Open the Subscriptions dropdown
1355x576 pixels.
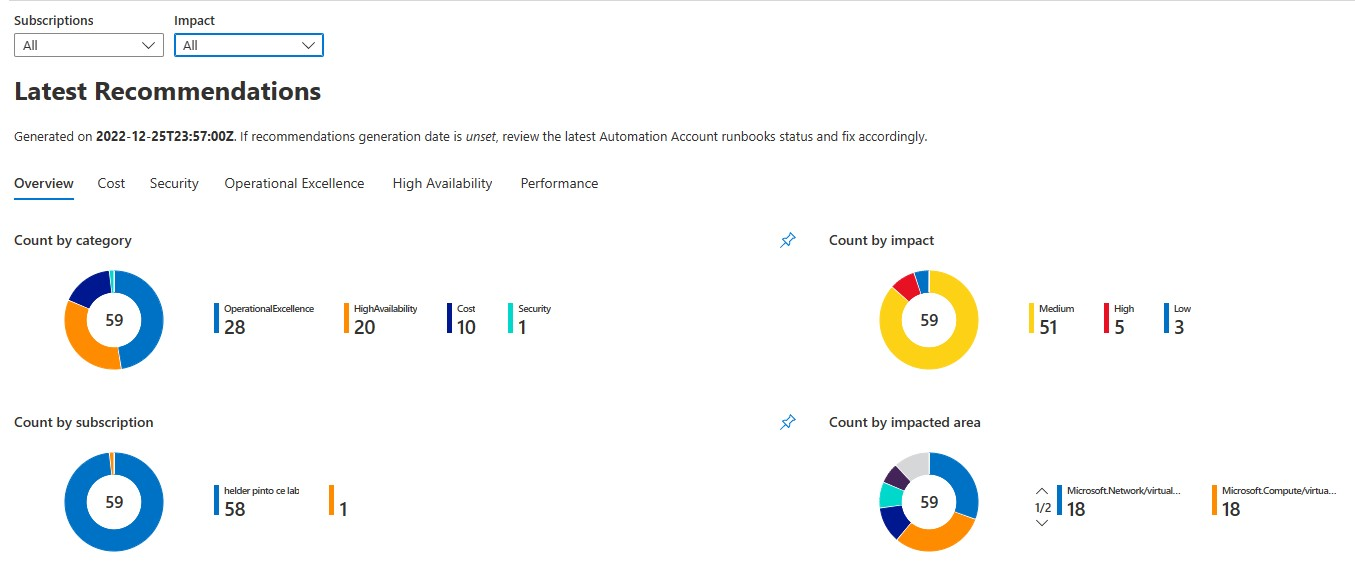(x=88, y=45)
